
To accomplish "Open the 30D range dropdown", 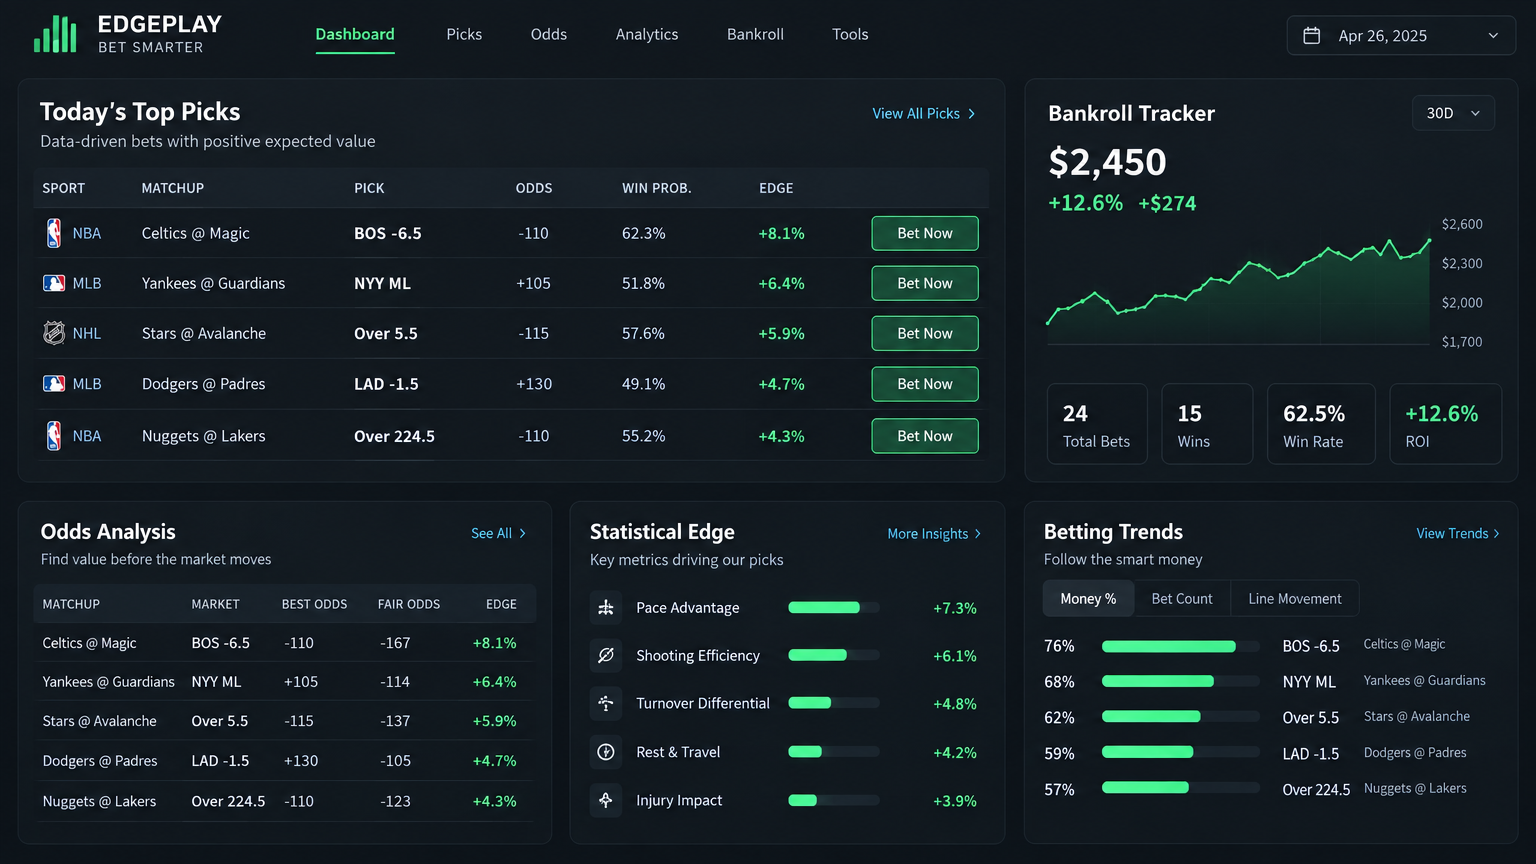I will tap(1453, 113).
